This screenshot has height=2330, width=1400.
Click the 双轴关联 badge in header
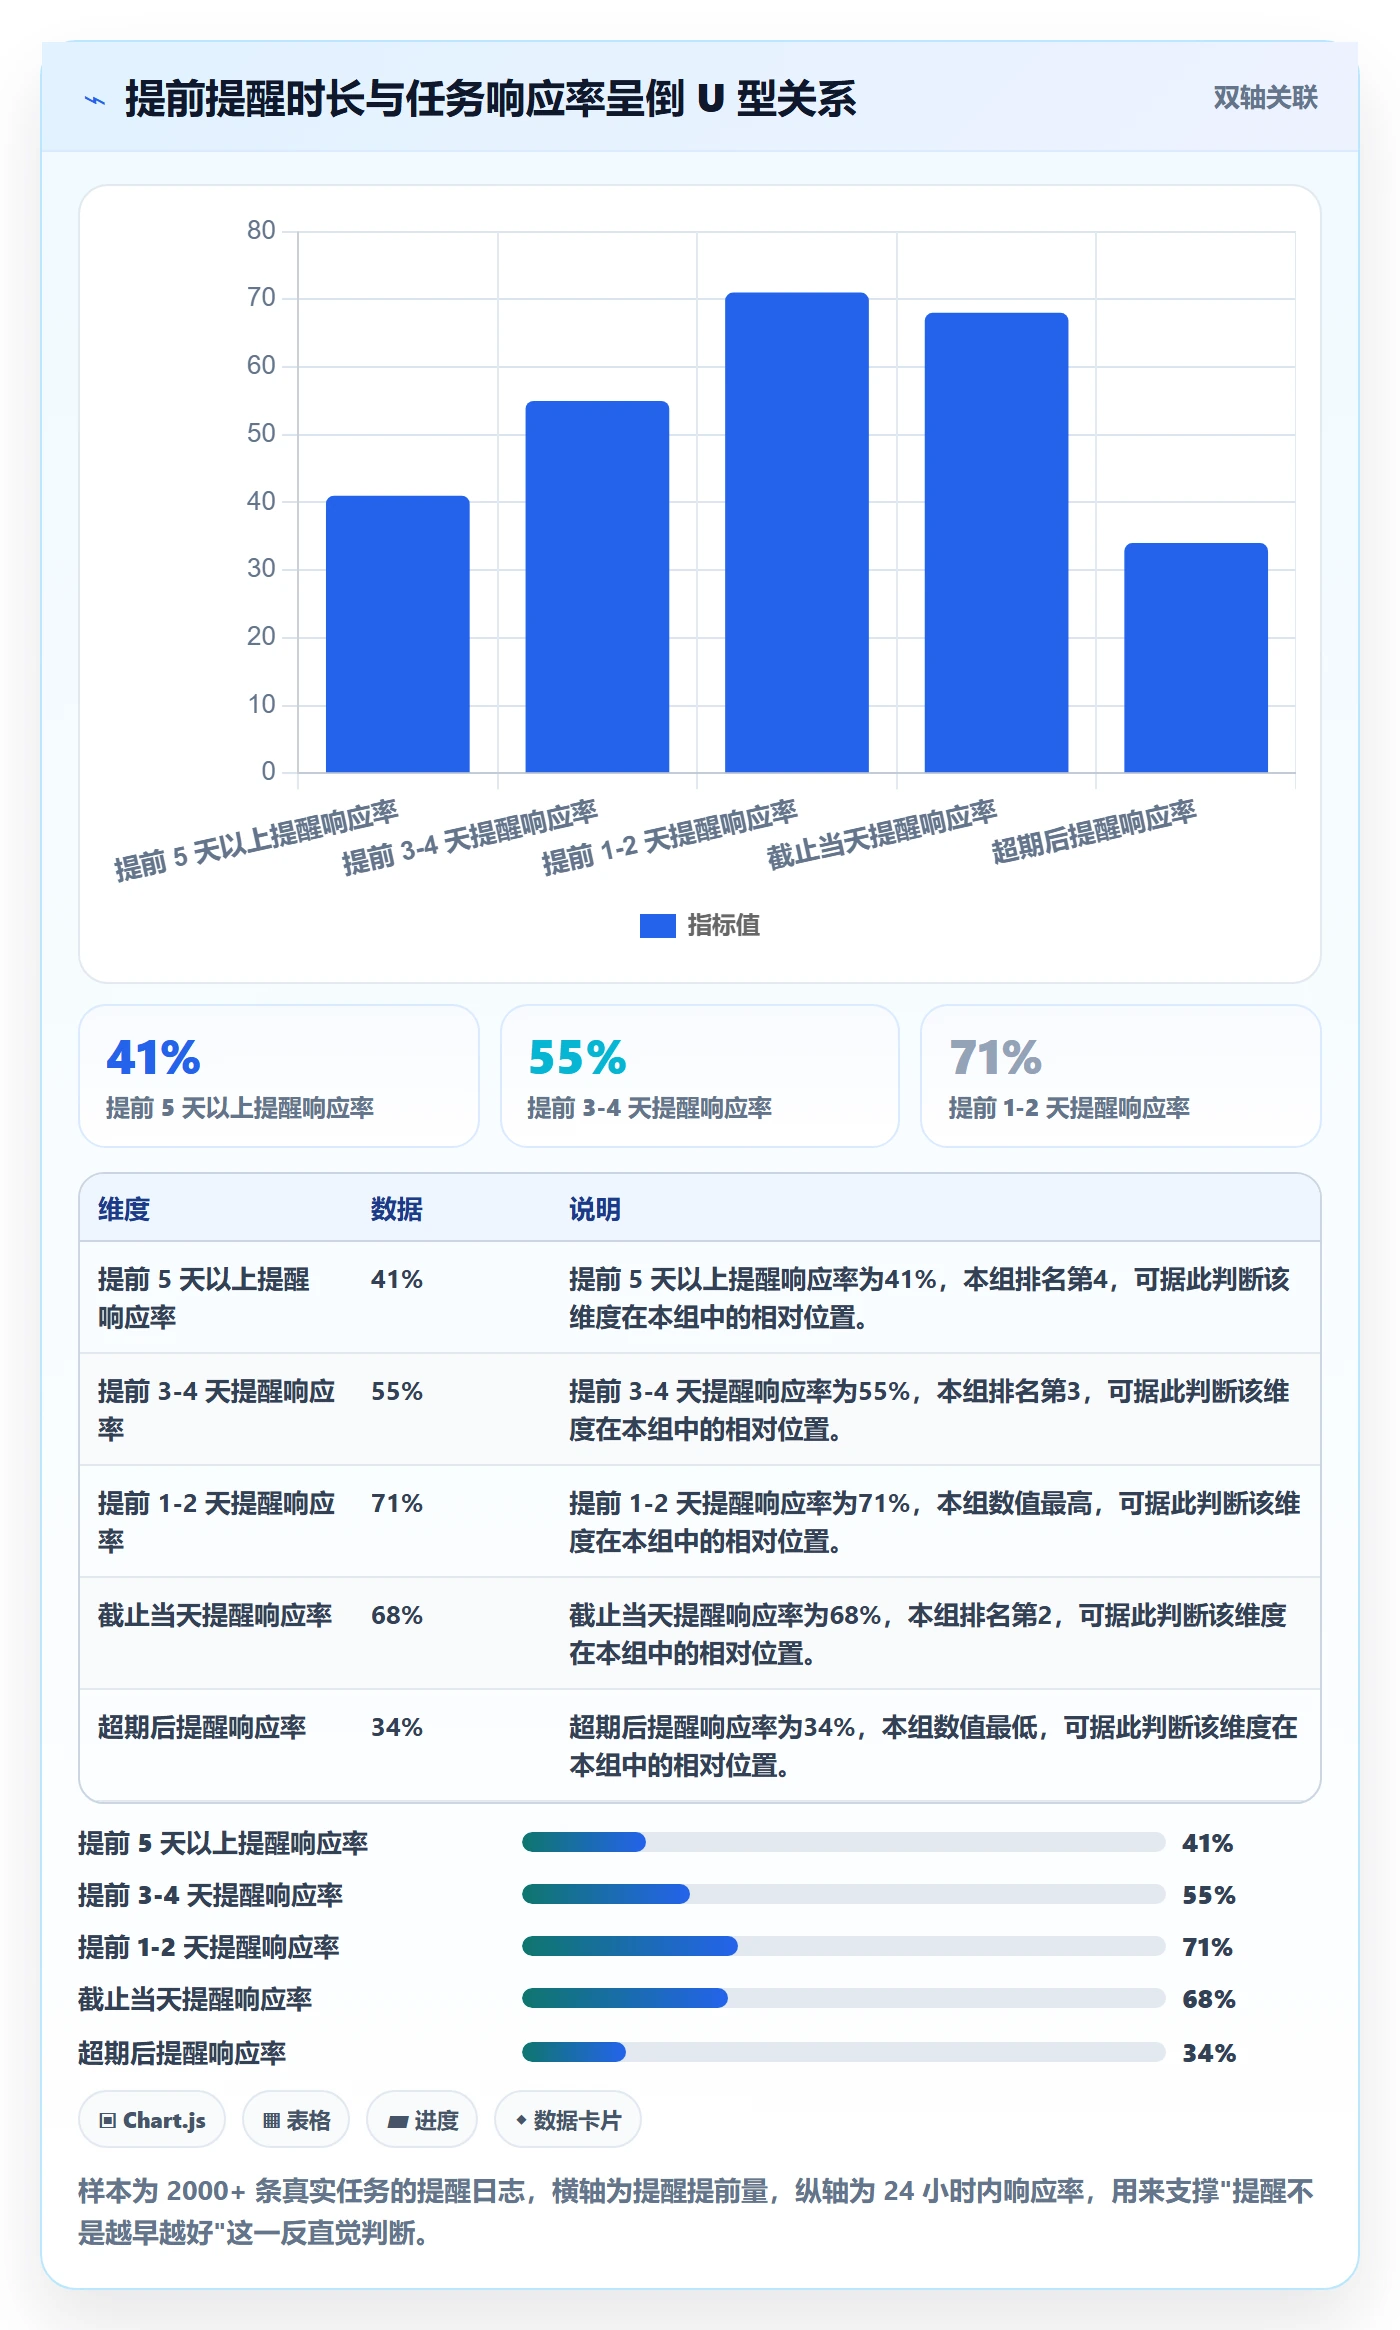pyautogui.click(x=1265, y=97)
